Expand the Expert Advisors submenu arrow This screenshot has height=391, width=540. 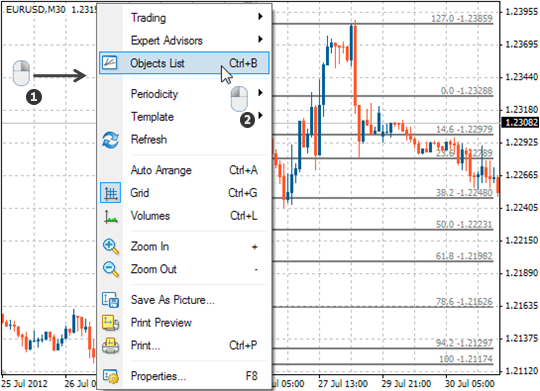[260, 39]
